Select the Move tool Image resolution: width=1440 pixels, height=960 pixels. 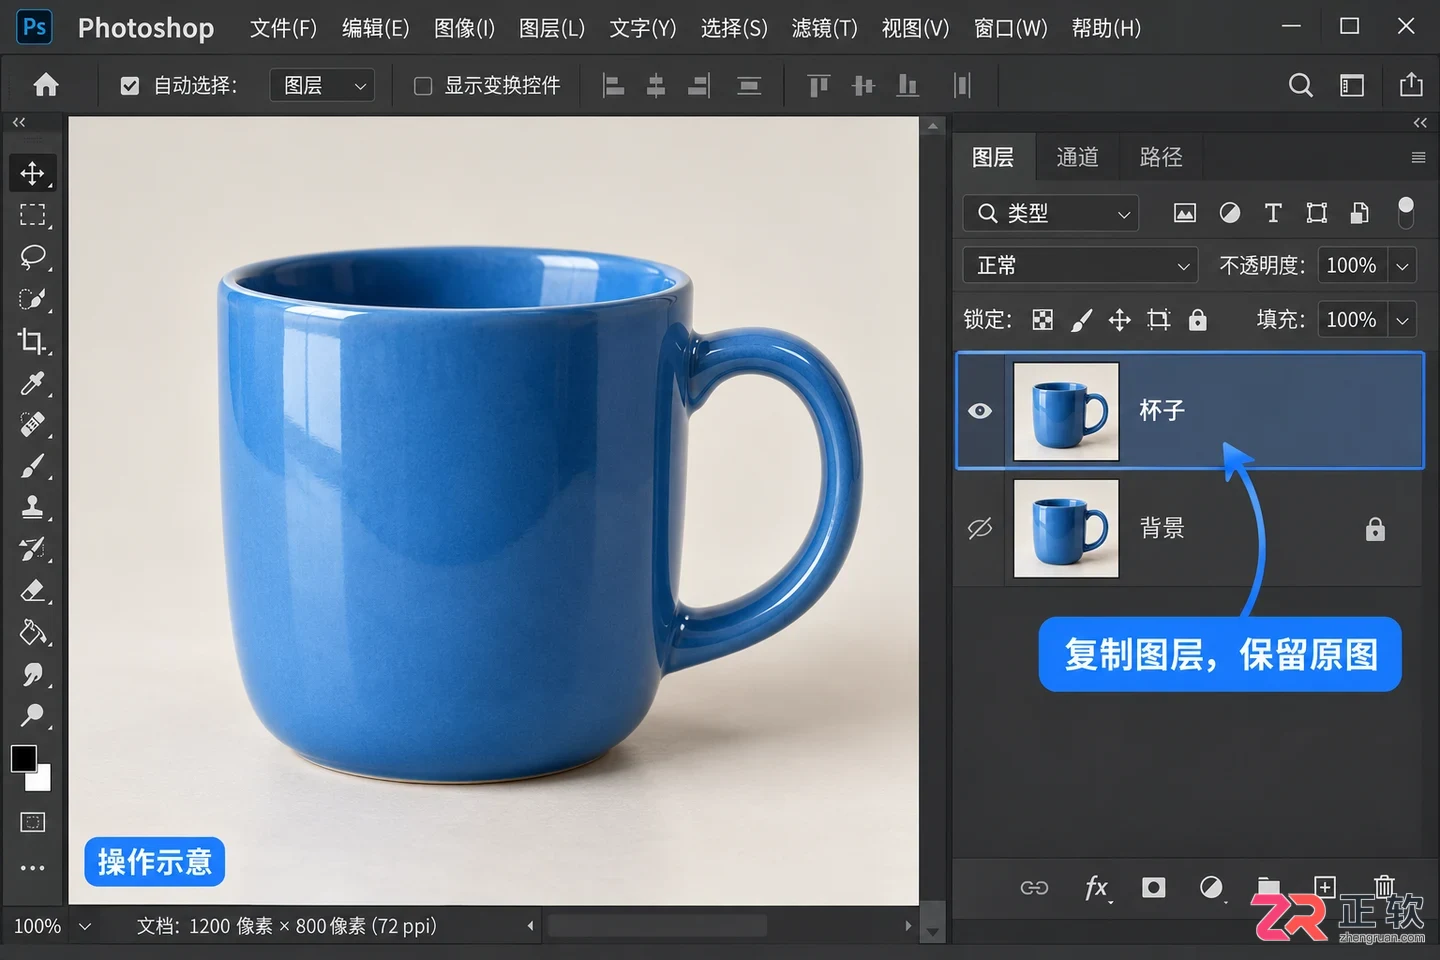[32, 173]
